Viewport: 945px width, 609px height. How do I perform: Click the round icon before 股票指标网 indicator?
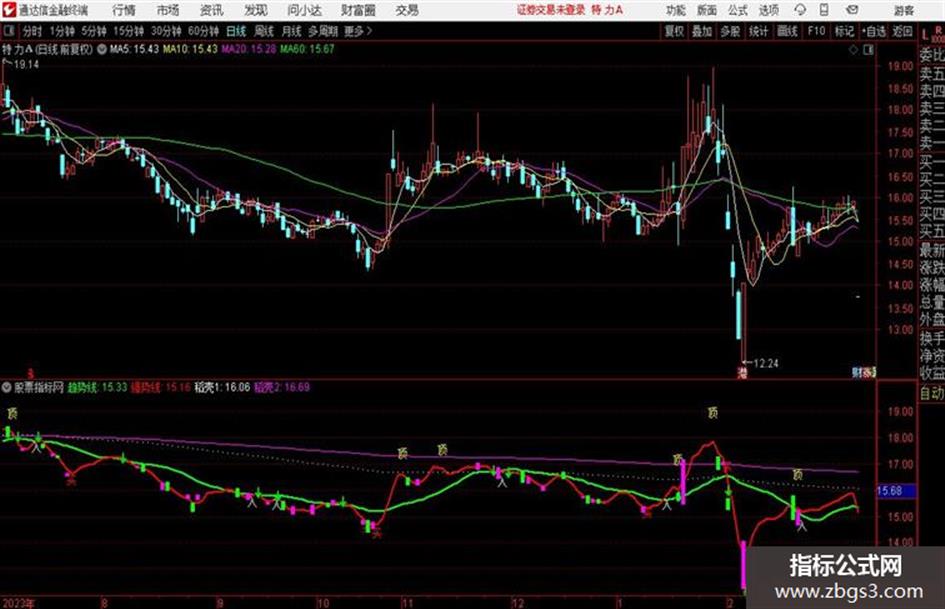pos(7,387)
